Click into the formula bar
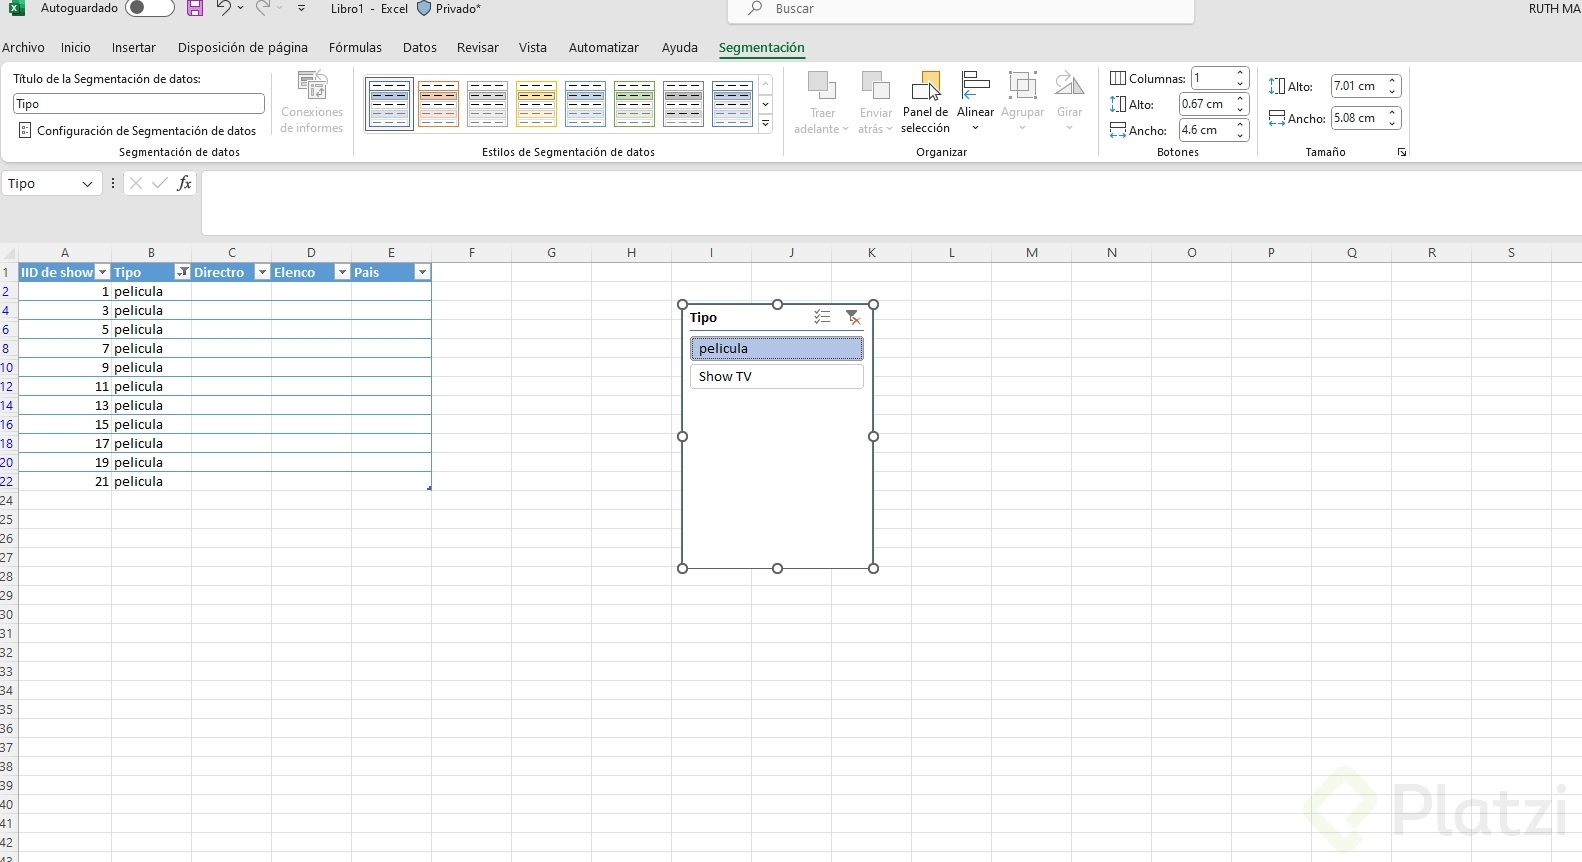Viewport: 1582px width, 862px height. (x=891, y=203)
